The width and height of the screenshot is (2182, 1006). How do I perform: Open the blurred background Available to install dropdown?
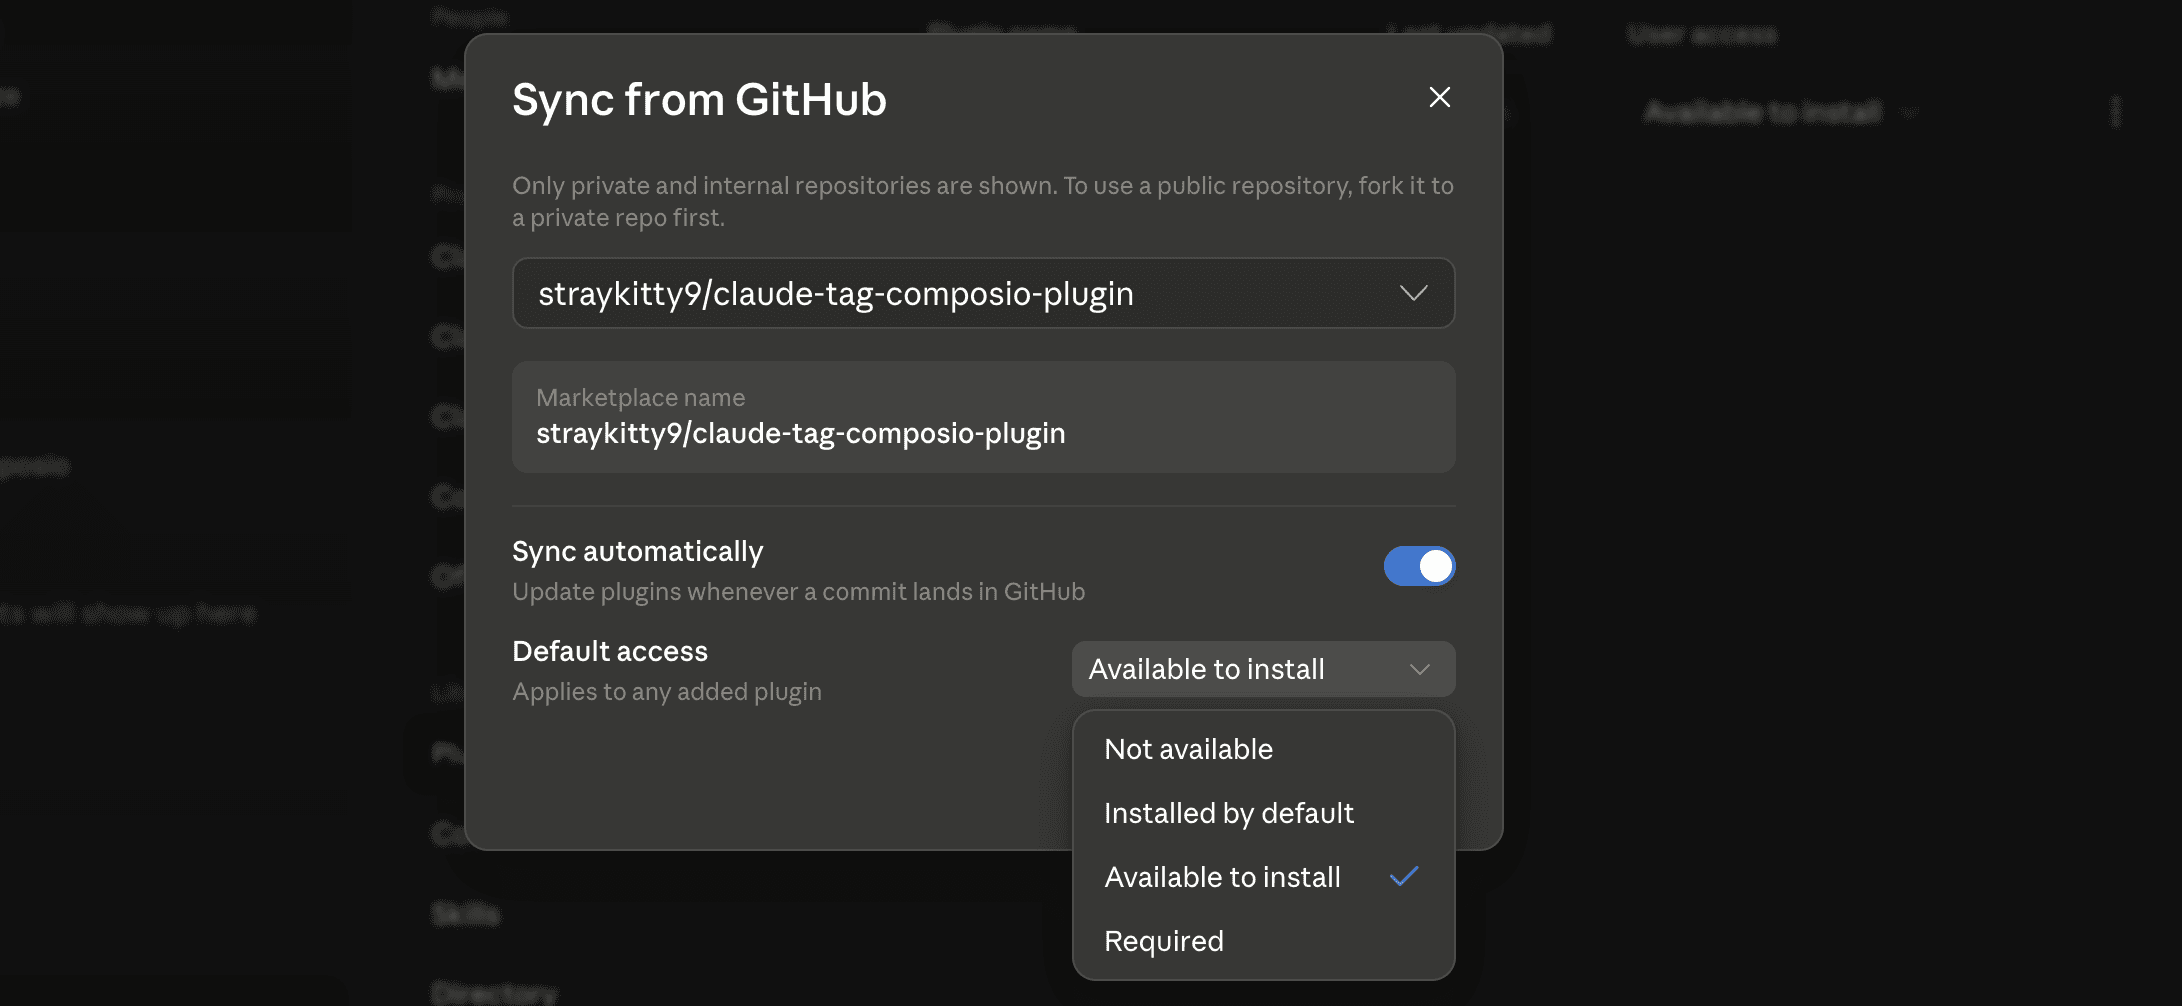coord(1780,112)
